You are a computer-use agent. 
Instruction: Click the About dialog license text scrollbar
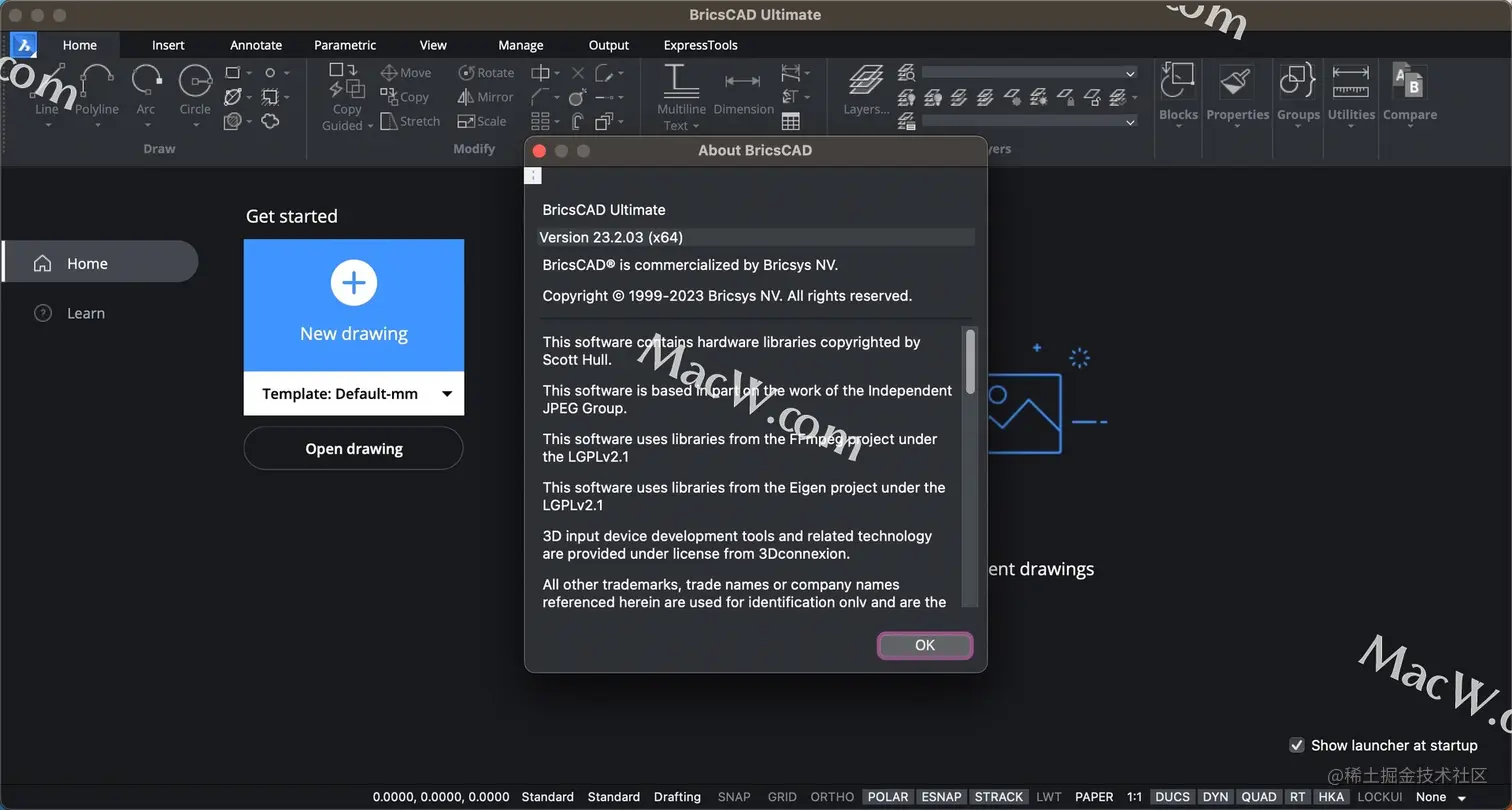tap(969, 361)
